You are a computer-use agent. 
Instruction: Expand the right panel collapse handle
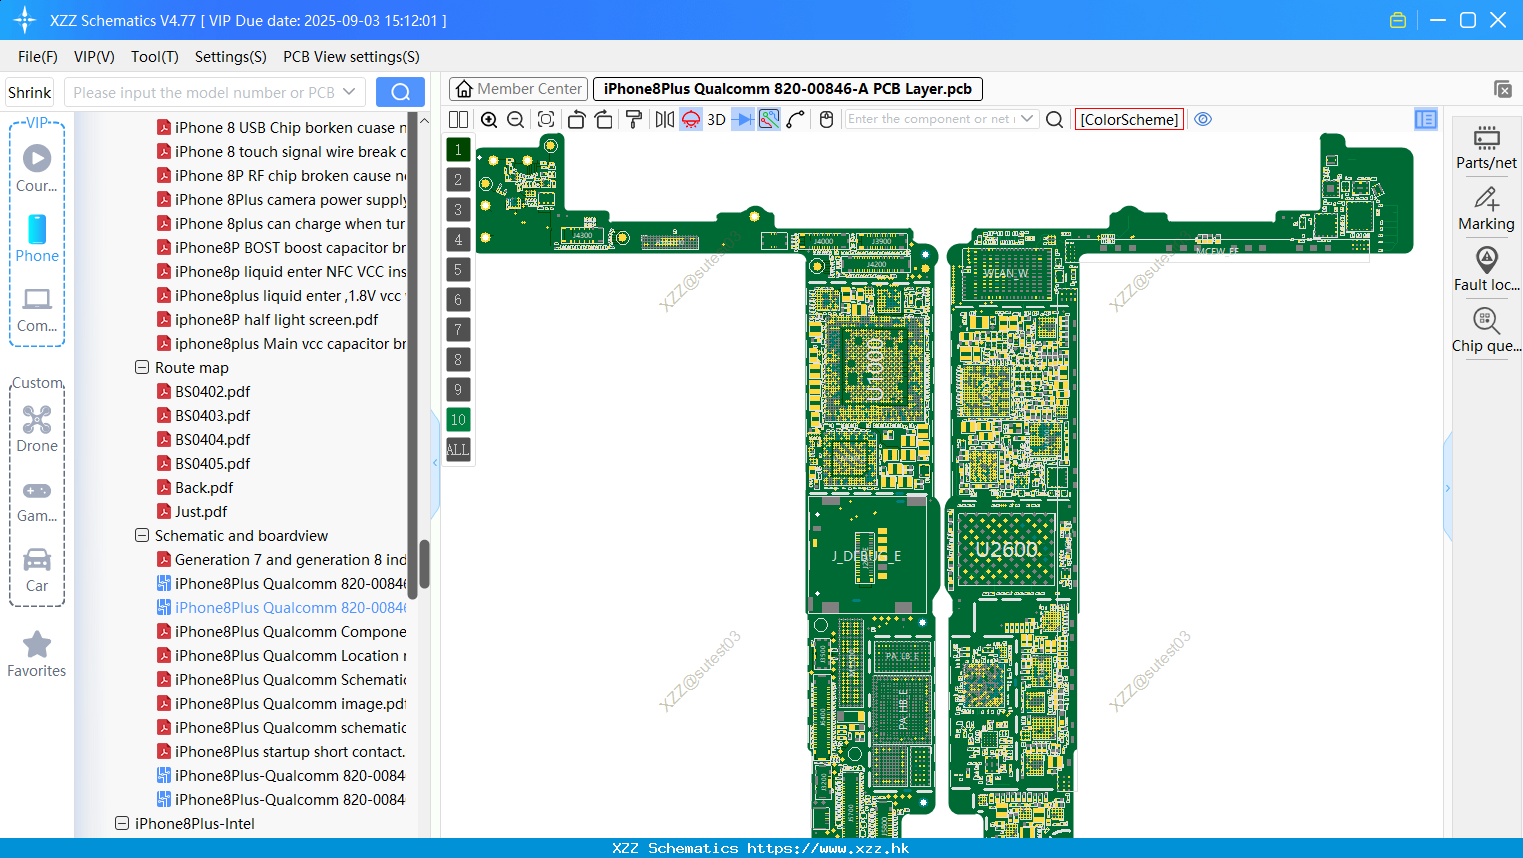coord(1448,488)
